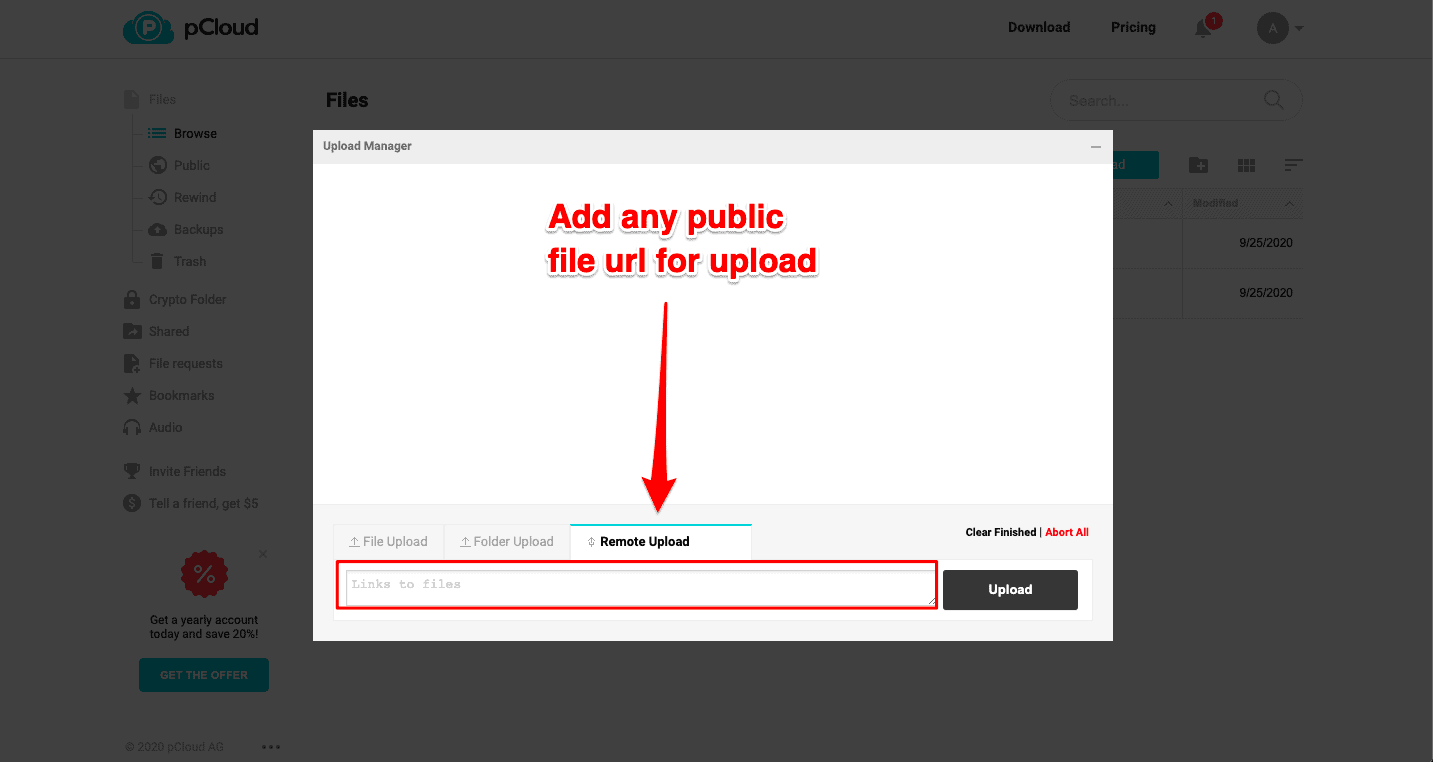This screenshot has width=1433, height=762.
Task: Create a new folder
Action: tap(1198, 164)
